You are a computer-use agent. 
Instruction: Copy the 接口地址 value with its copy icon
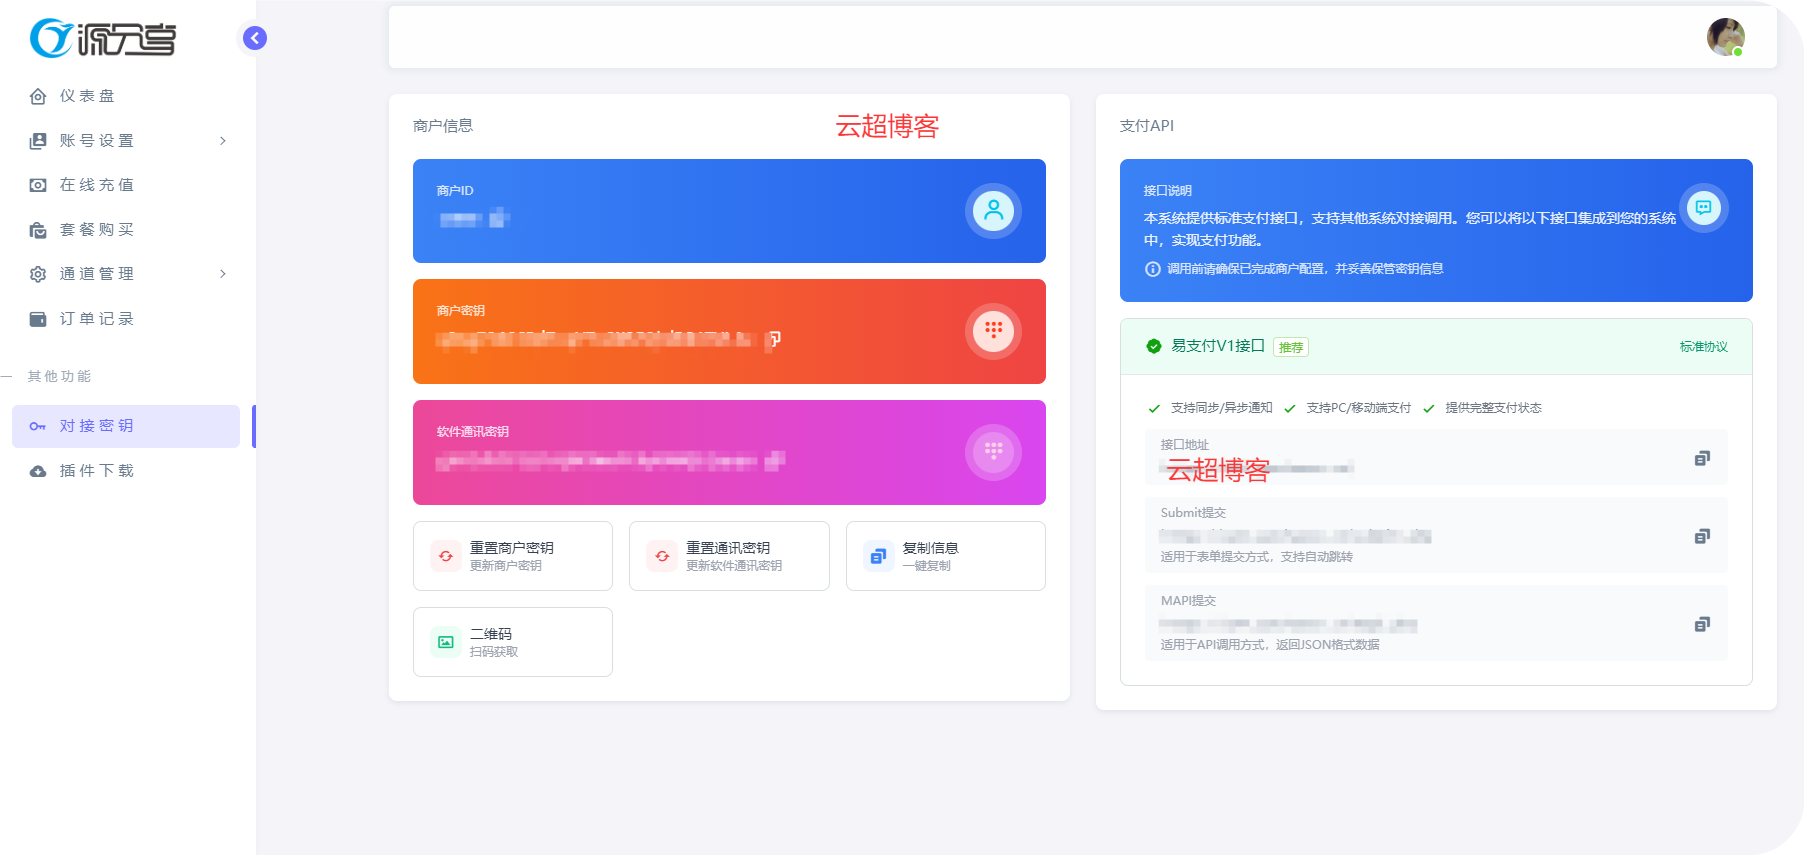(1702, 458)
